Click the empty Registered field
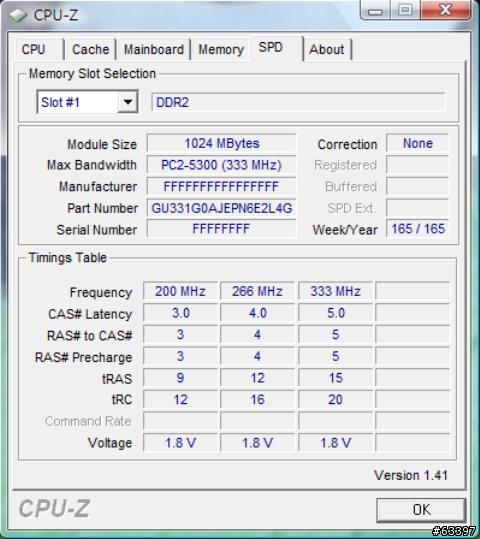480x539 pixels. coord(417,165)
